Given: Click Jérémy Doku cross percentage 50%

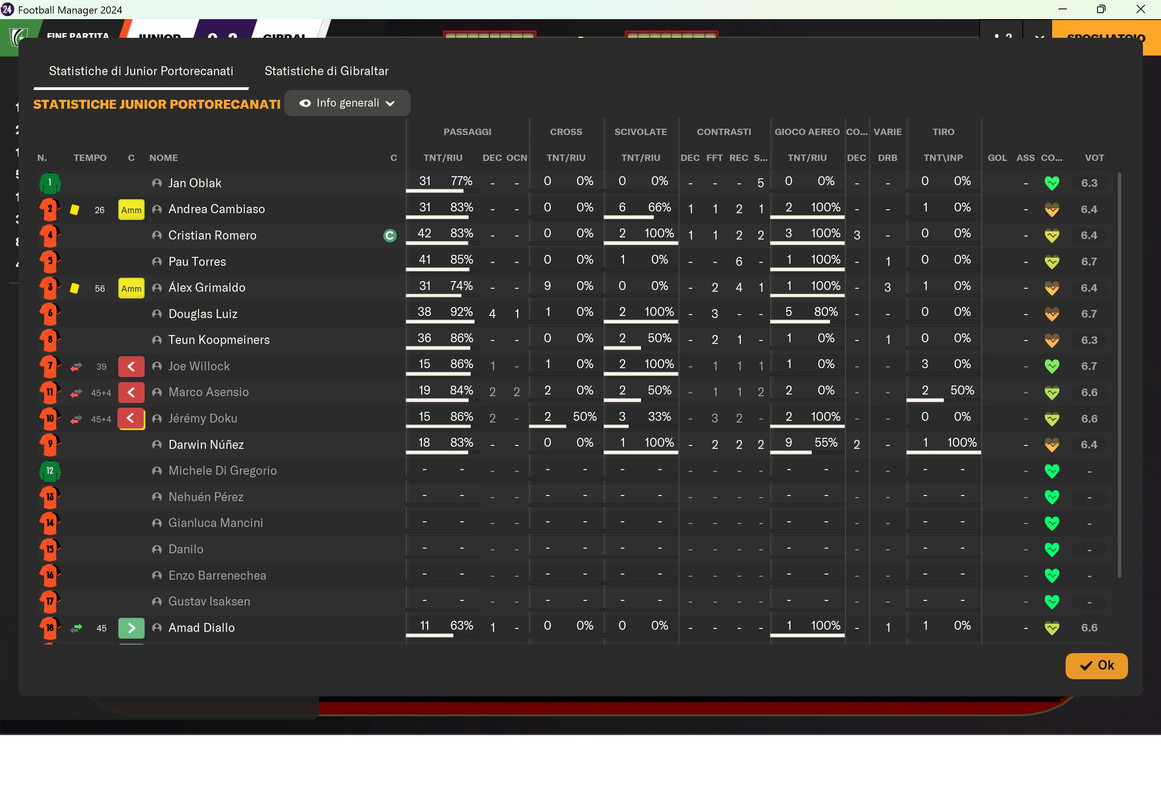Looking at the screenshot, I should pyautogui.click(x=585, y=416).
